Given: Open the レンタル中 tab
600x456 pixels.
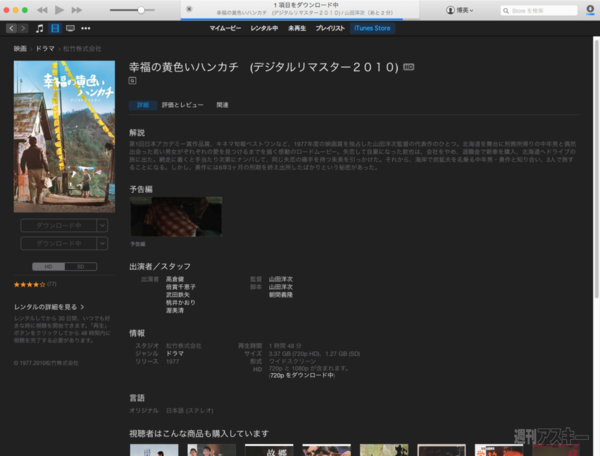Looking at the screenshot, I should pos(264,28).
